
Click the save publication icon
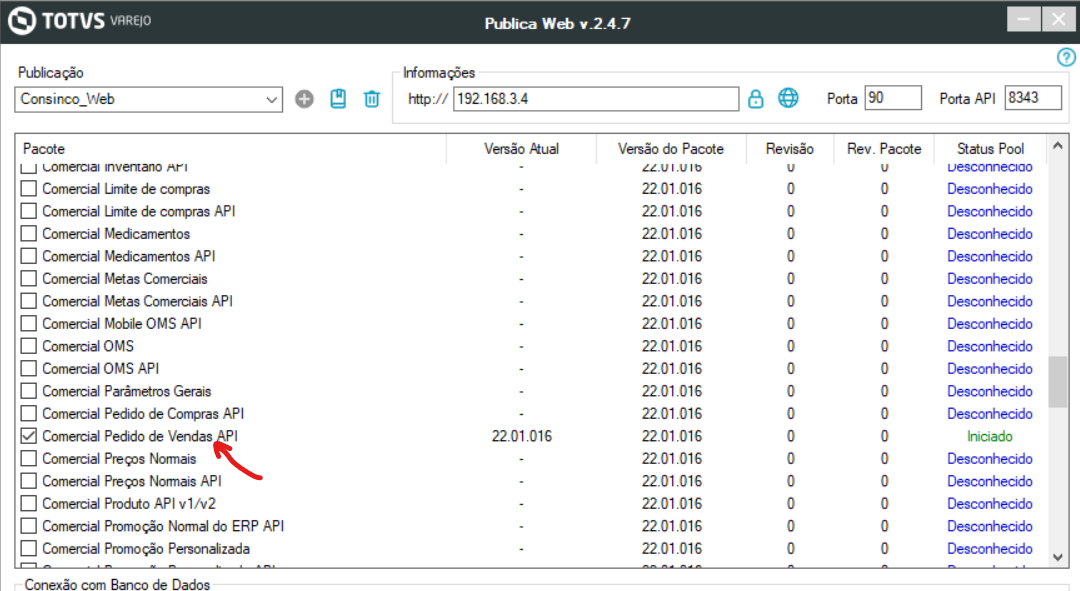click(338, 98)
